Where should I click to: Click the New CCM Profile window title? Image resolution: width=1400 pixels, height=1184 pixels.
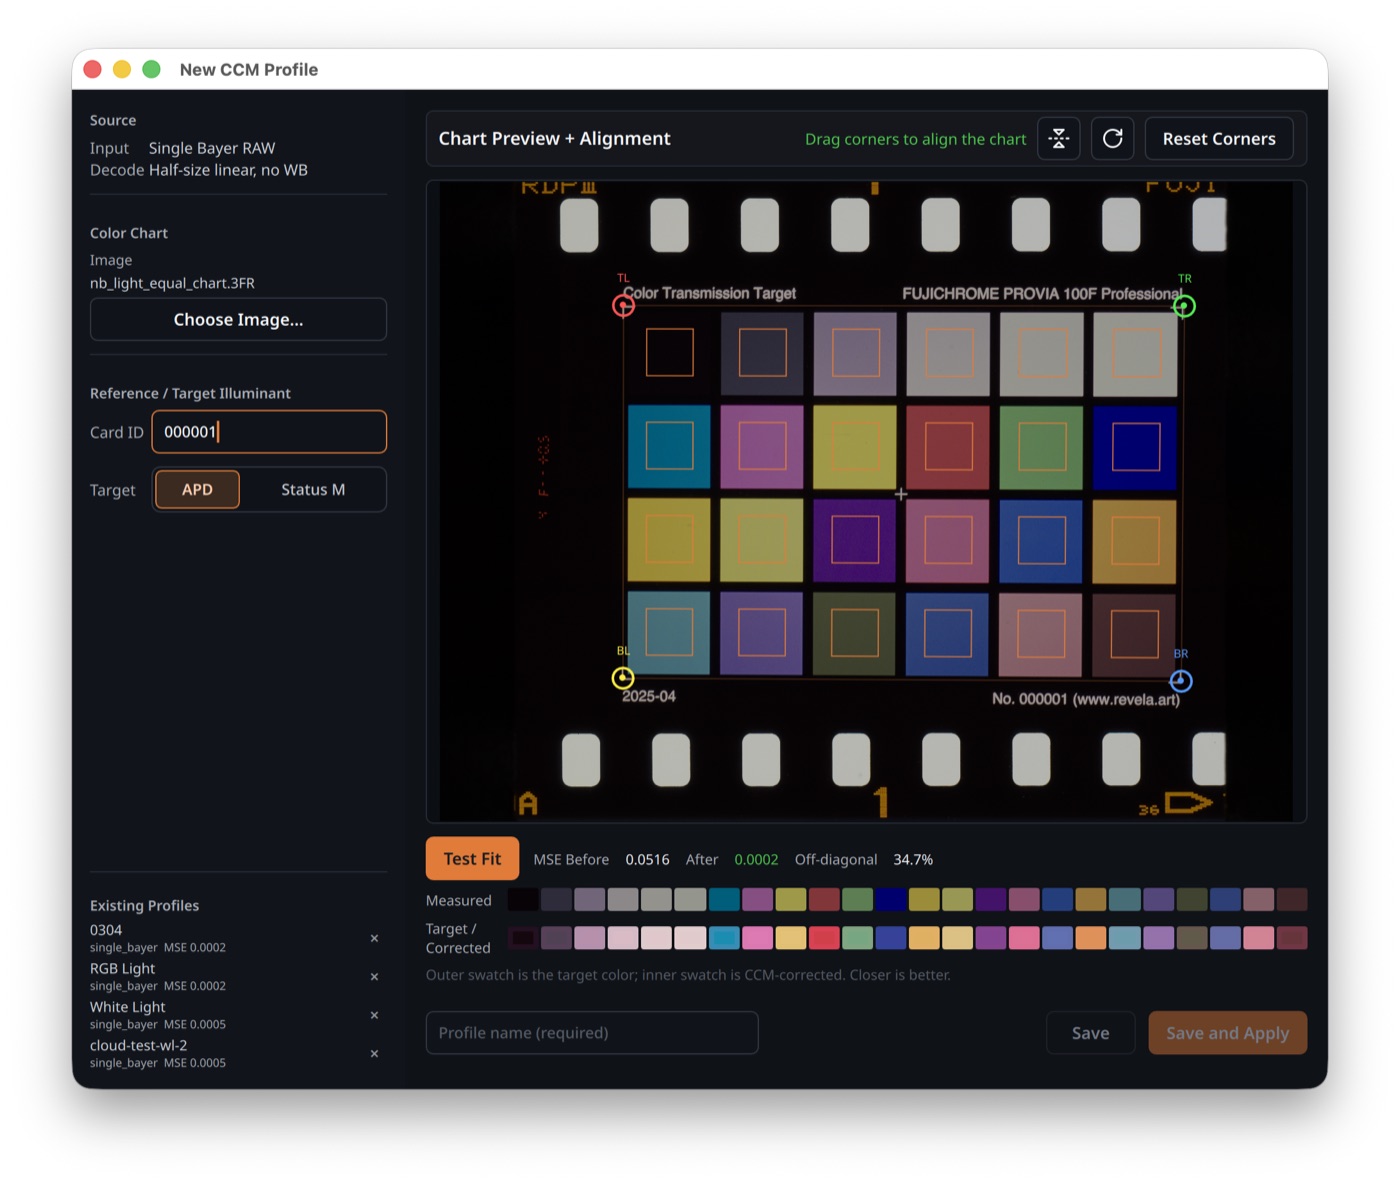click(x=249, y=69)
